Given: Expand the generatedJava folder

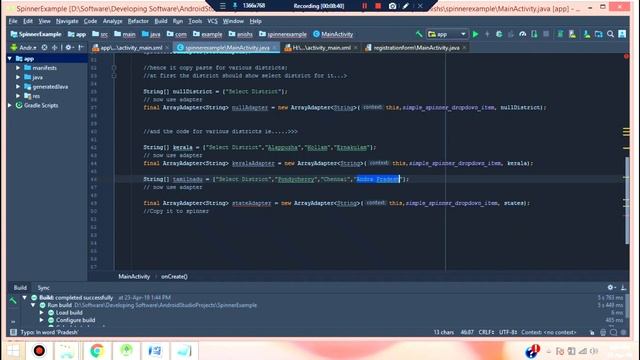Looking at the screenshot, I should click(x=18, y=87).
